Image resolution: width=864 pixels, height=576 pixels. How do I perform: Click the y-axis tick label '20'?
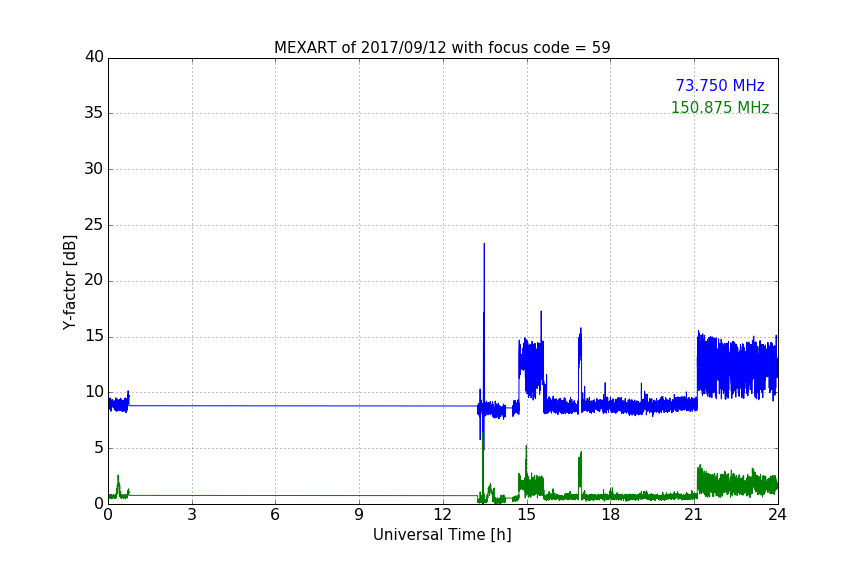94,280
